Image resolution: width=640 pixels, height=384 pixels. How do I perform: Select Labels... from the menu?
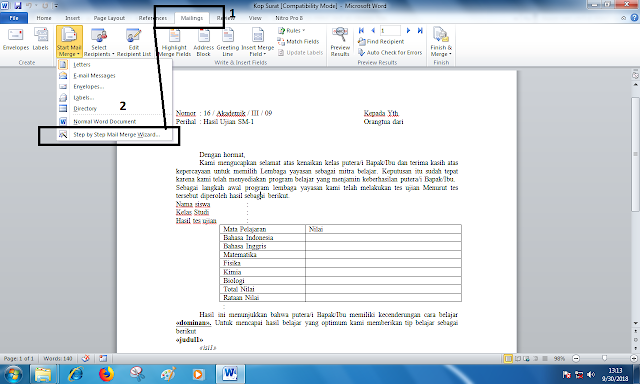114,98
